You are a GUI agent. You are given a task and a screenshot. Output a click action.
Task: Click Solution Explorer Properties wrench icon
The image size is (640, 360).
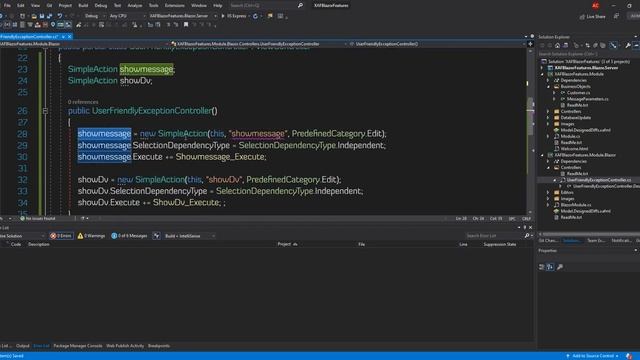coord(628,45)
